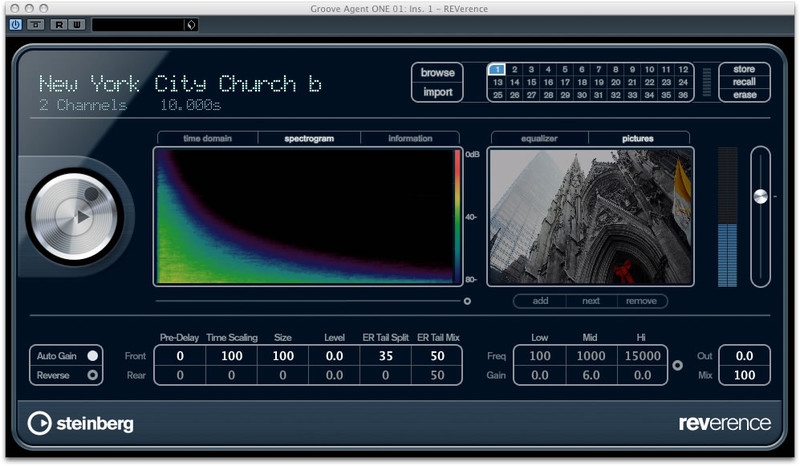Click the handle under the spectrogram
The image size is (800, 466).
click(x=467, y=301)
